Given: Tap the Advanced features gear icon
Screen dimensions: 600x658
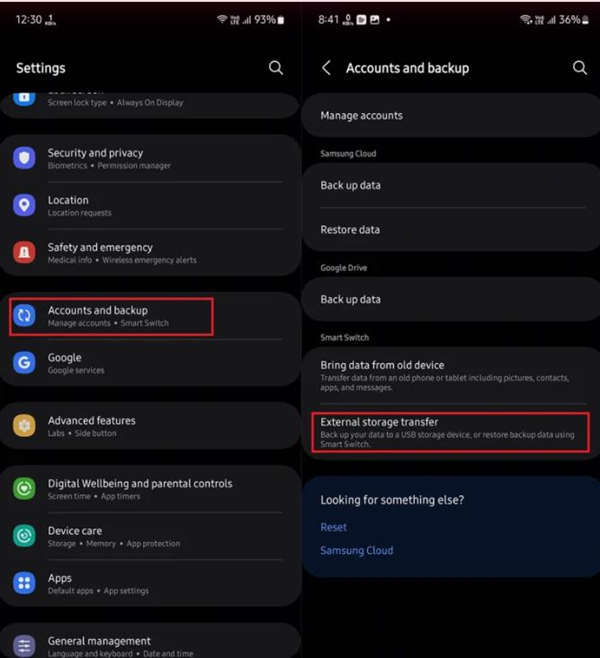Looking at the screenshot, I should [24, 426].
